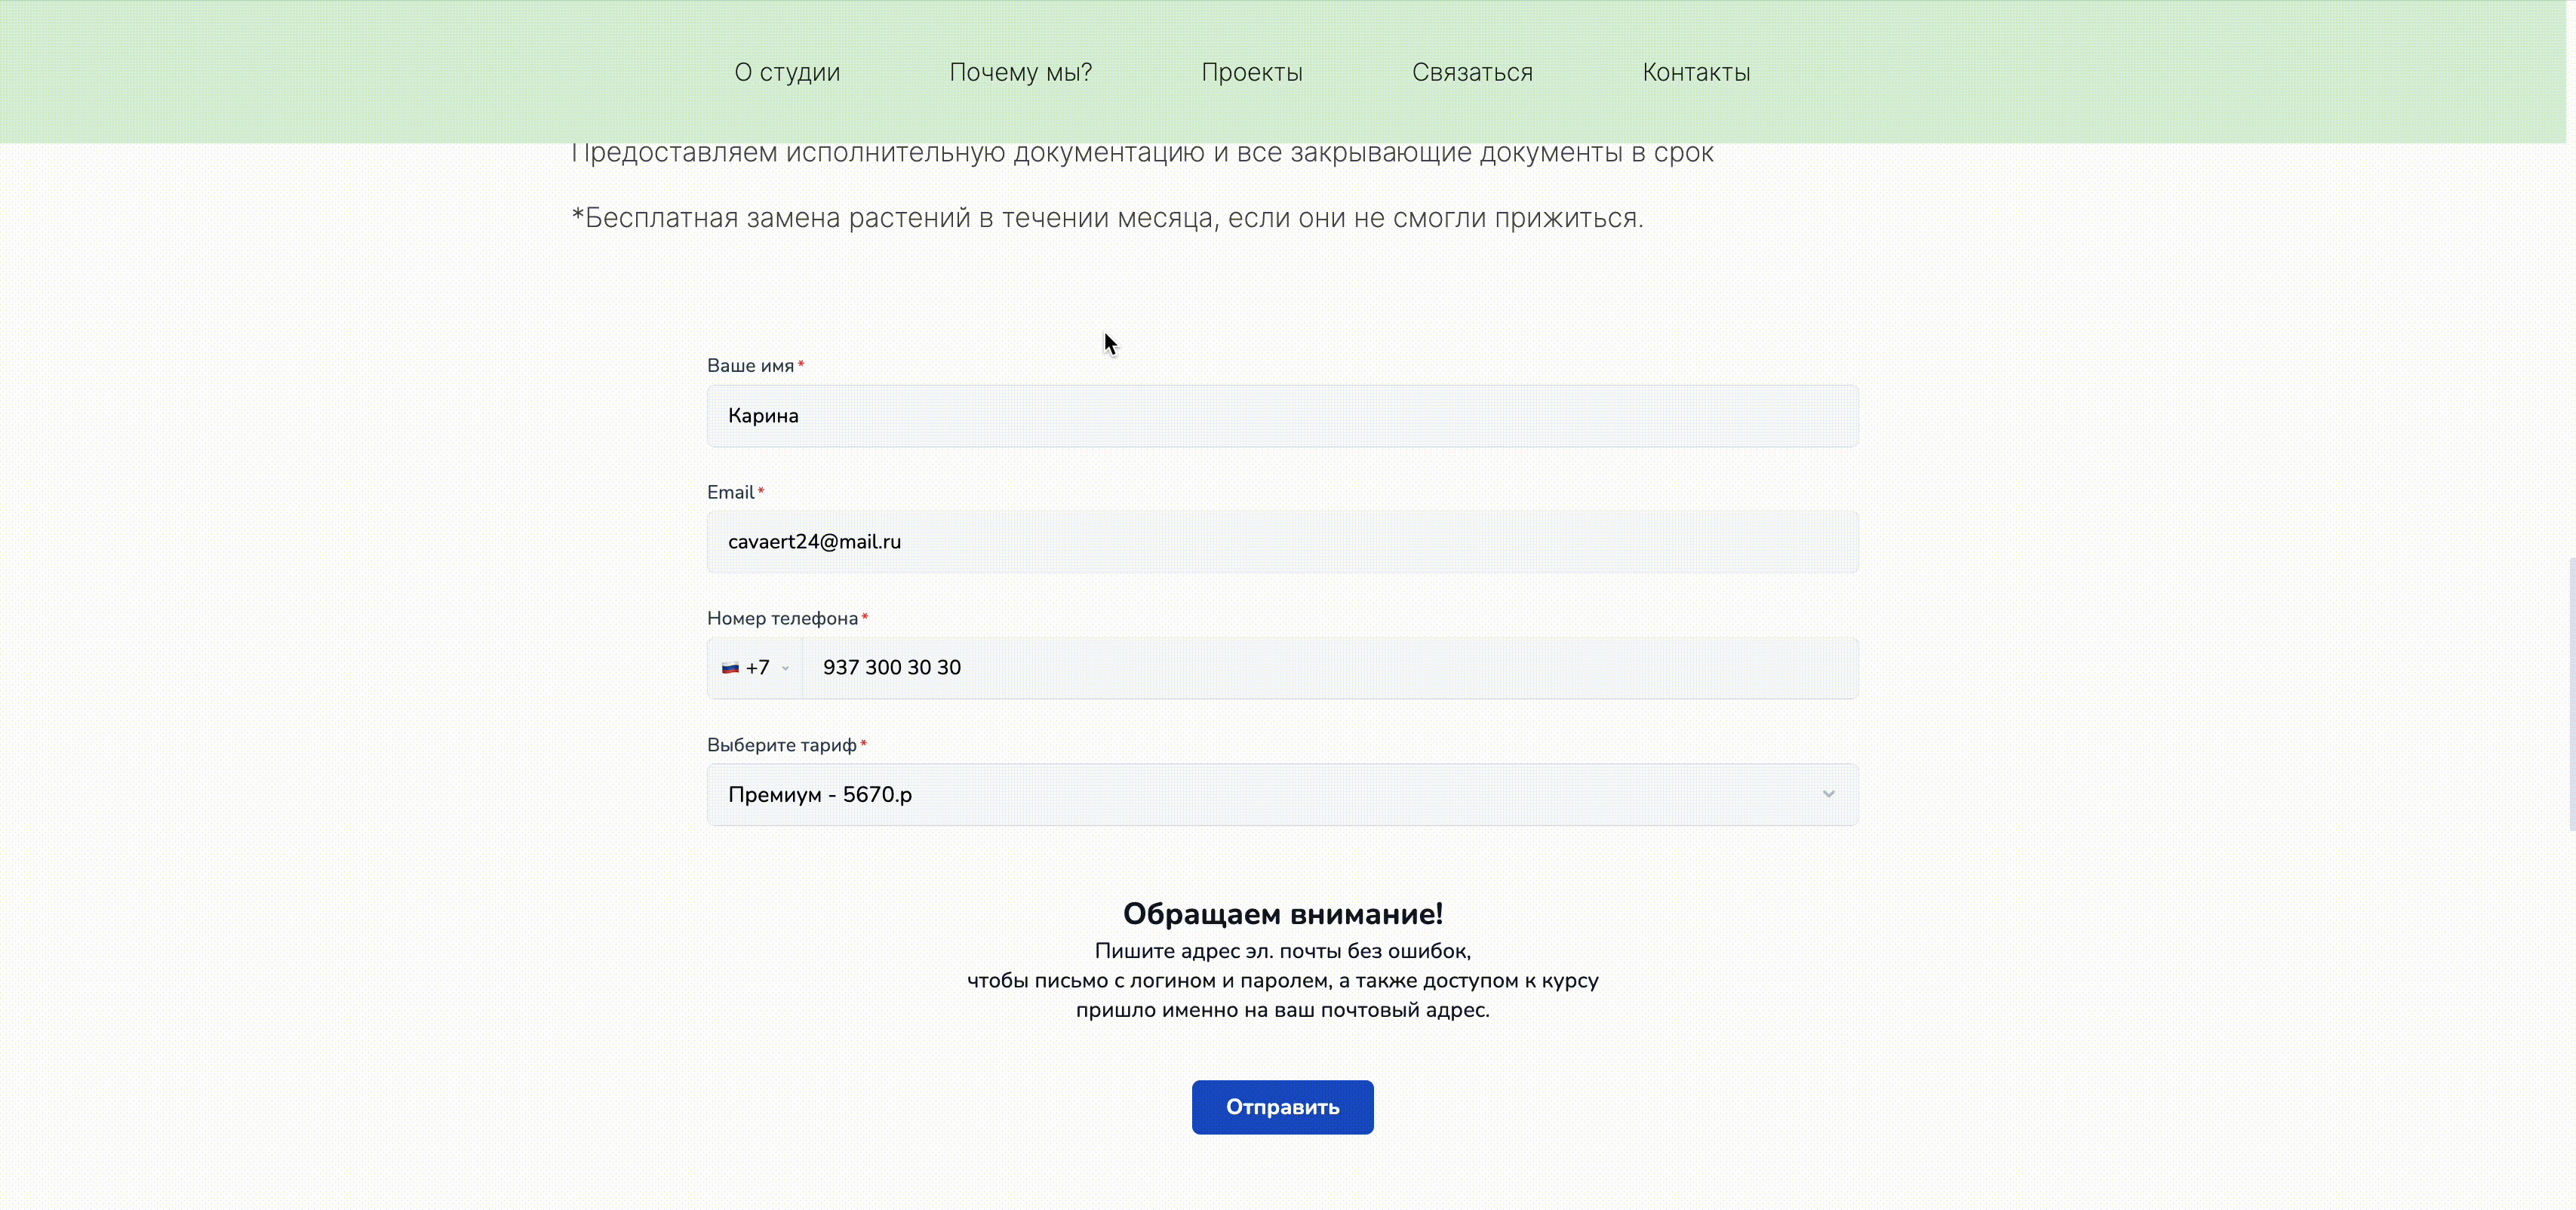
Task: Click the 'Номер телефона' label
Action: coord(782,618)
